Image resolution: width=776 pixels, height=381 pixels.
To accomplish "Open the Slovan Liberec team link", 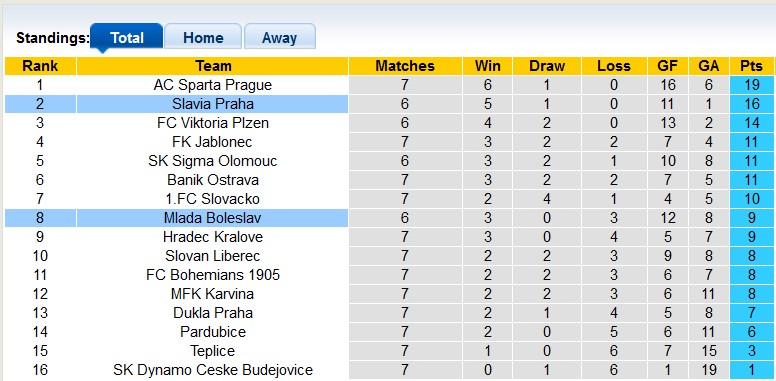I will pyautogui.click(x=213, y=256).
